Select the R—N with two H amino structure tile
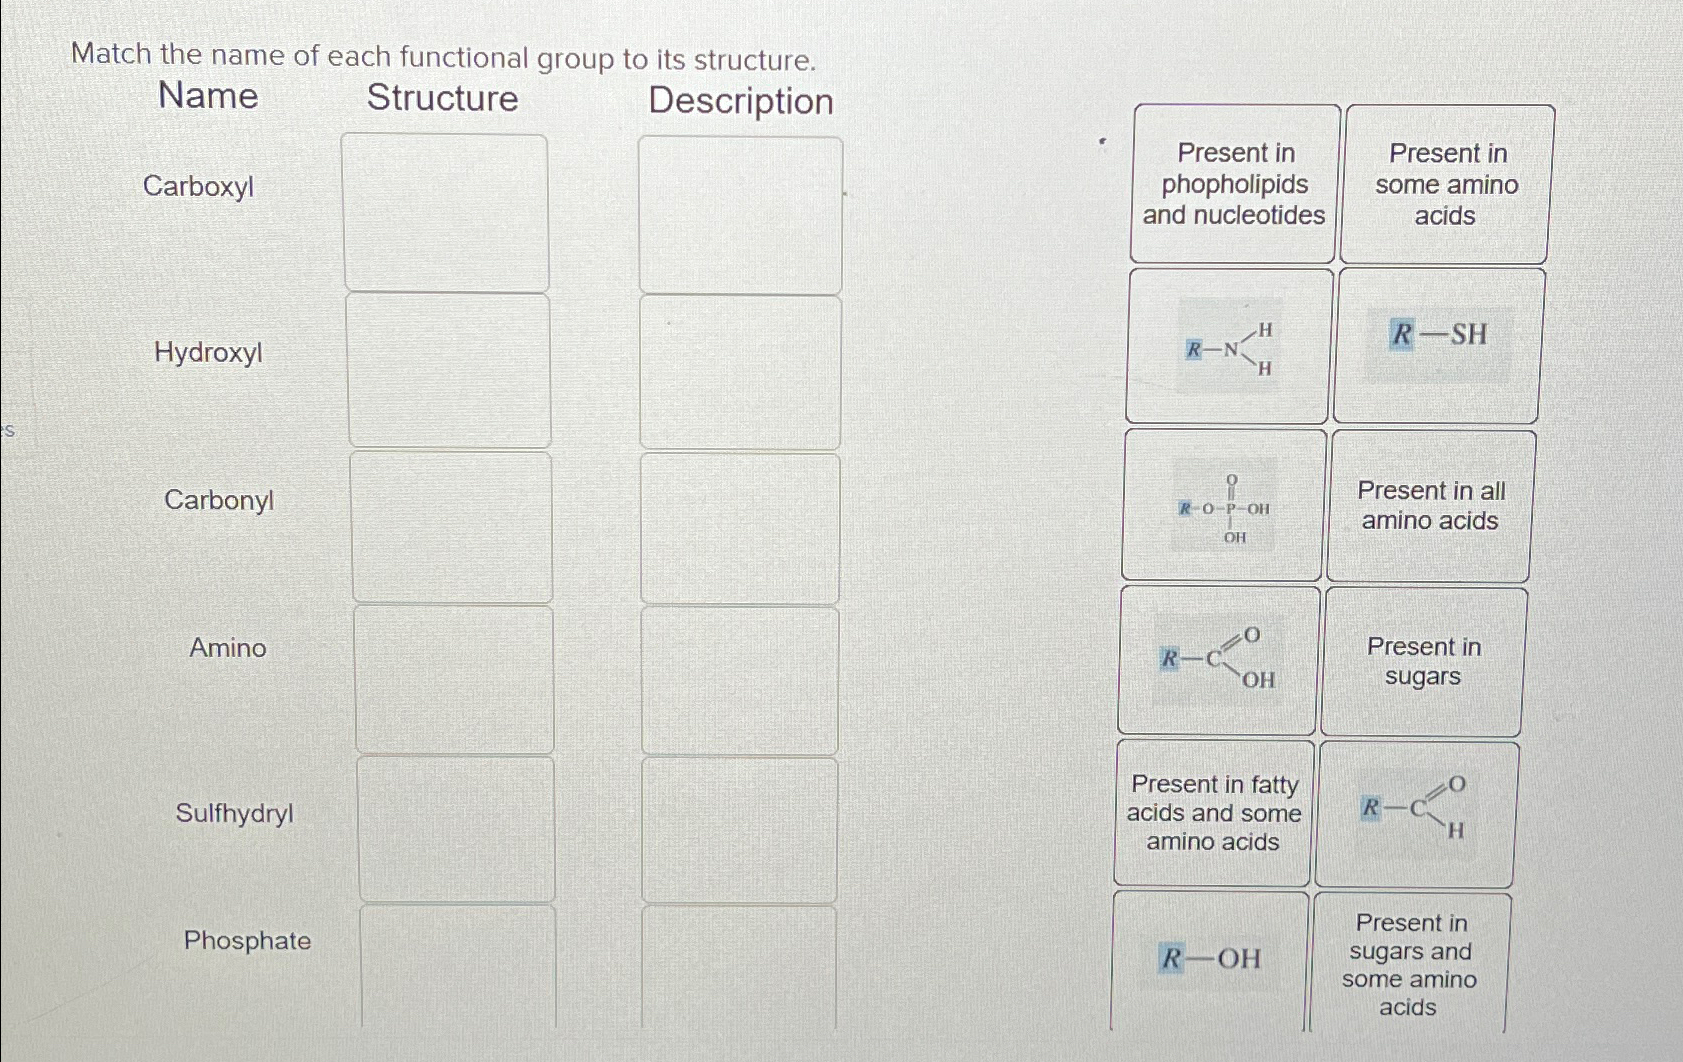 click(x=1226, y=349)
